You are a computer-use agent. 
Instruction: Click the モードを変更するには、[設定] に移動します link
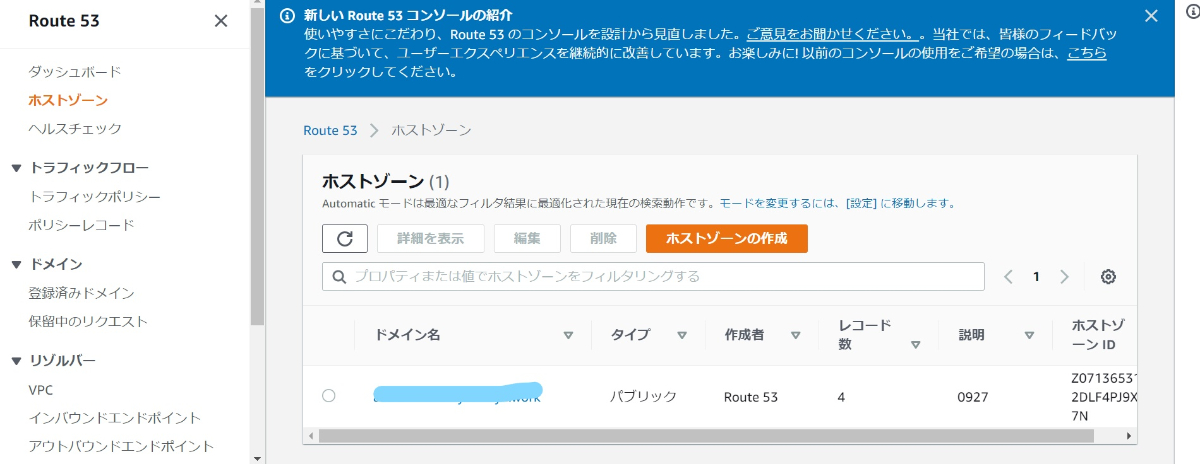[837, 203]
